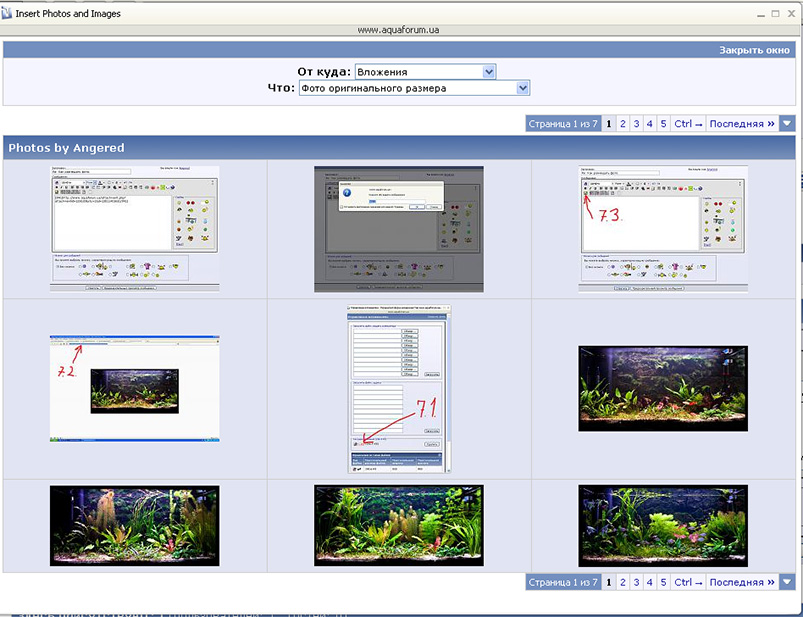Go to page 4 in bottom pagination
The height and width of the screenshot is (617, 803).
coord(649,582)
